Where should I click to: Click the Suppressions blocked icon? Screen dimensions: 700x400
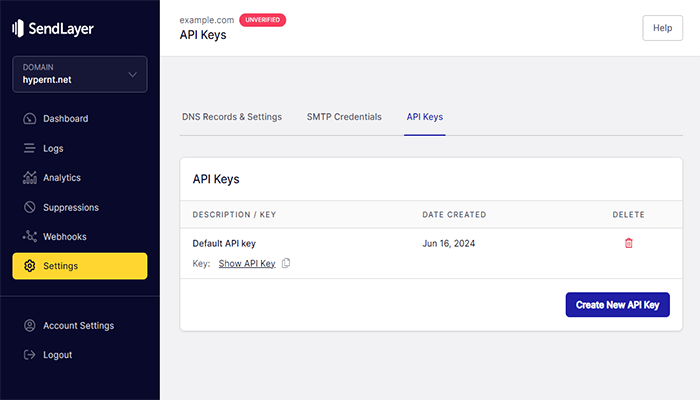29,207
